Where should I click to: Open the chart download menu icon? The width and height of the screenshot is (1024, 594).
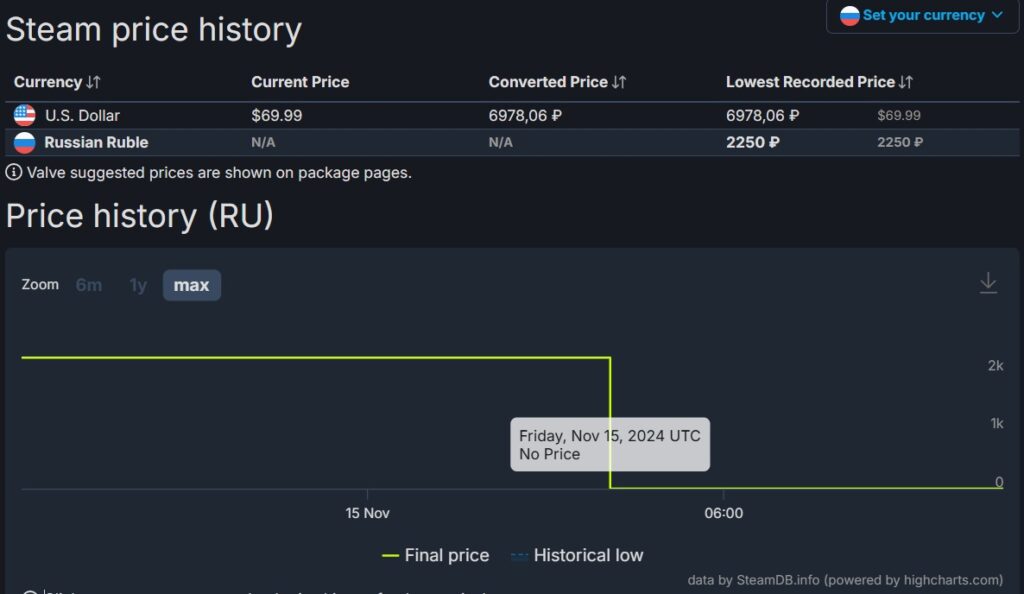(988, 283)
